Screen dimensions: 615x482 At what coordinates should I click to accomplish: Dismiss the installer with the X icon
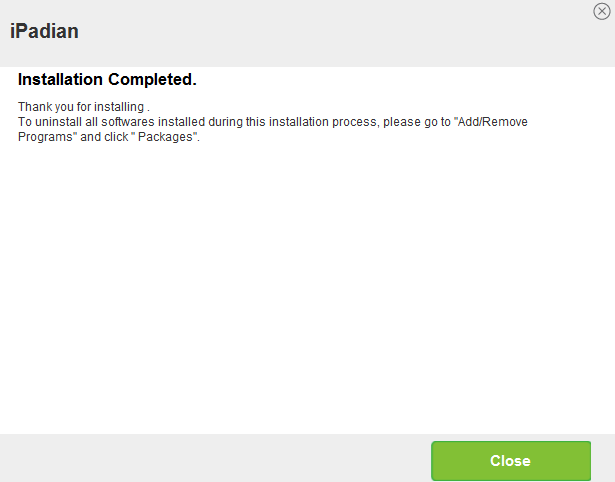[601, 11]
